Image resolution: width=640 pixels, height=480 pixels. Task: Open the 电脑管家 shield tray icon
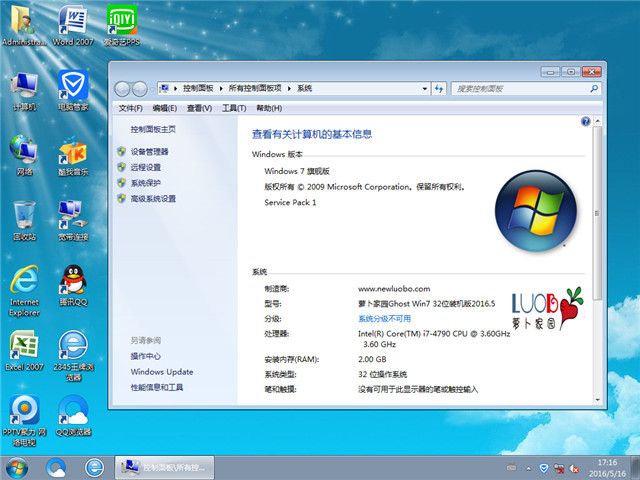543,468
